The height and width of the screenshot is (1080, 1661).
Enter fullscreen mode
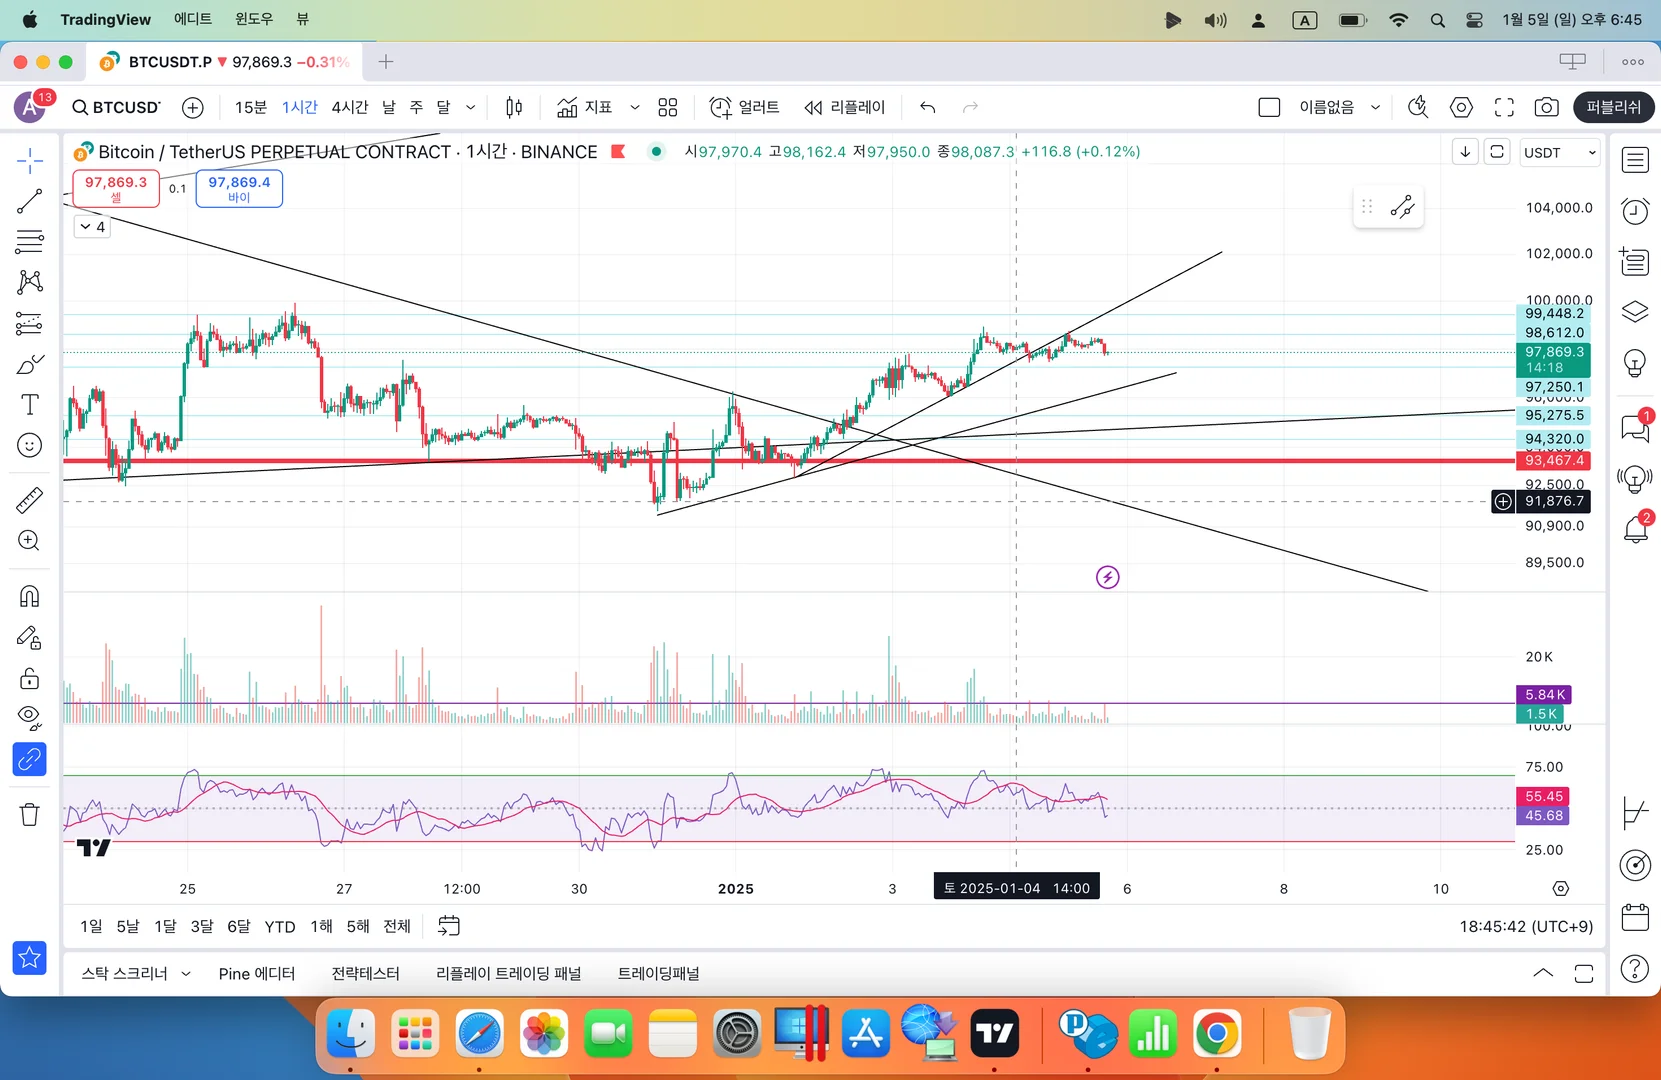[x=1504, y=107]
